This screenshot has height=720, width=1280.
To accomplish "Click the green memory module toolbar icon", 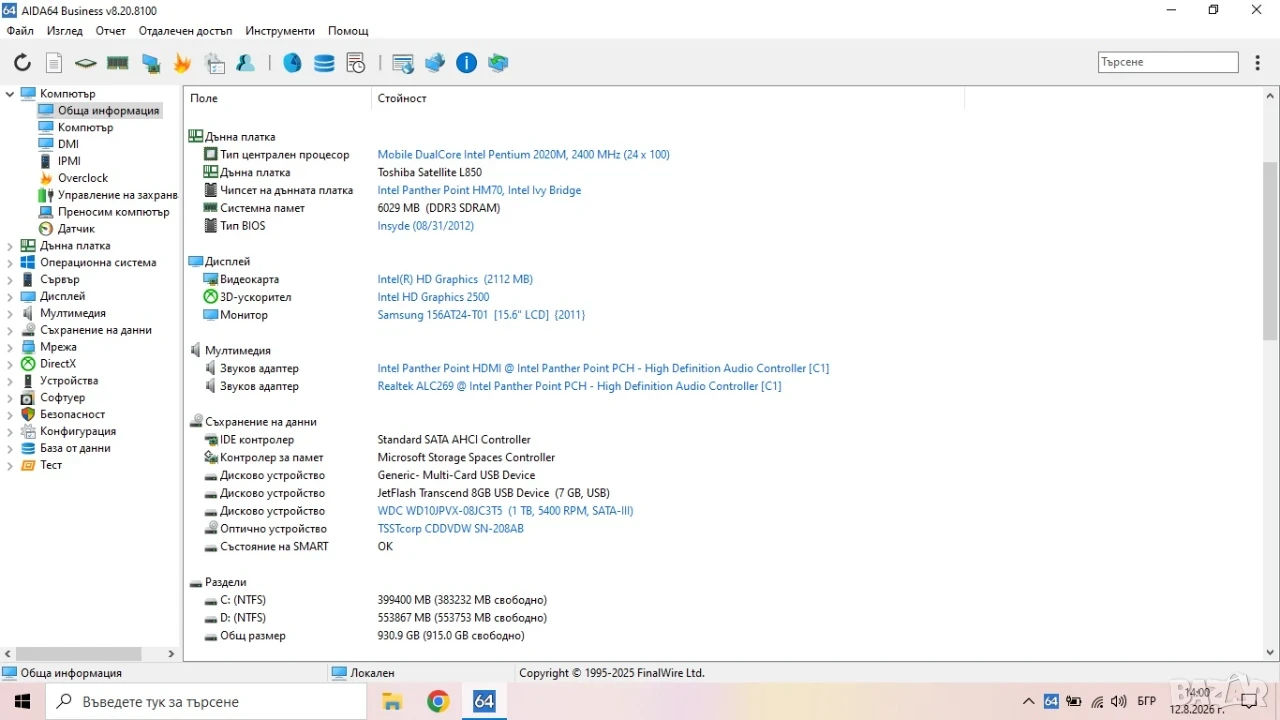I will [x=118, y=63].
